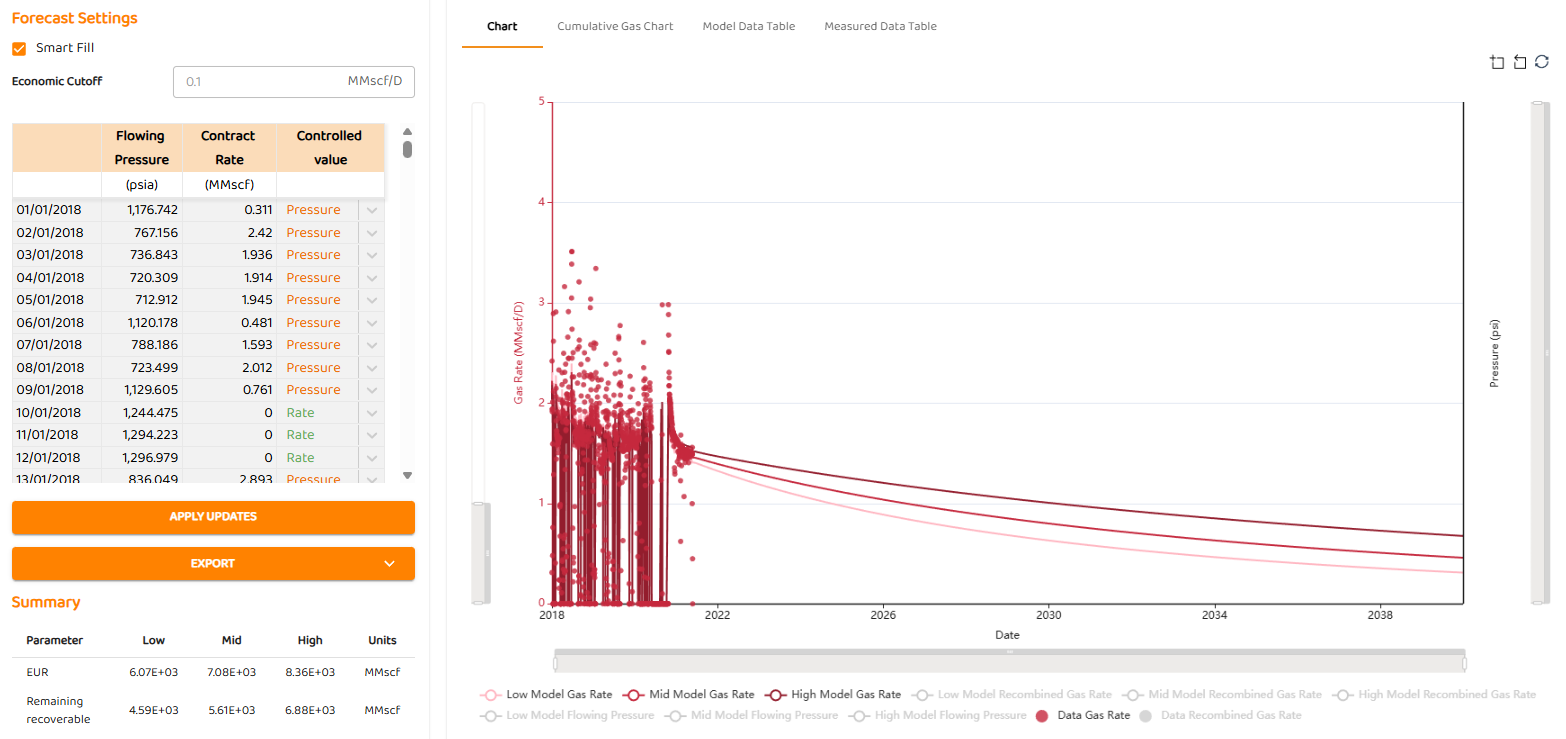Viewport: 1566px width, 739px height.
Task: Uncheck the Smart Fill checkbox
Action: [19, 48]
